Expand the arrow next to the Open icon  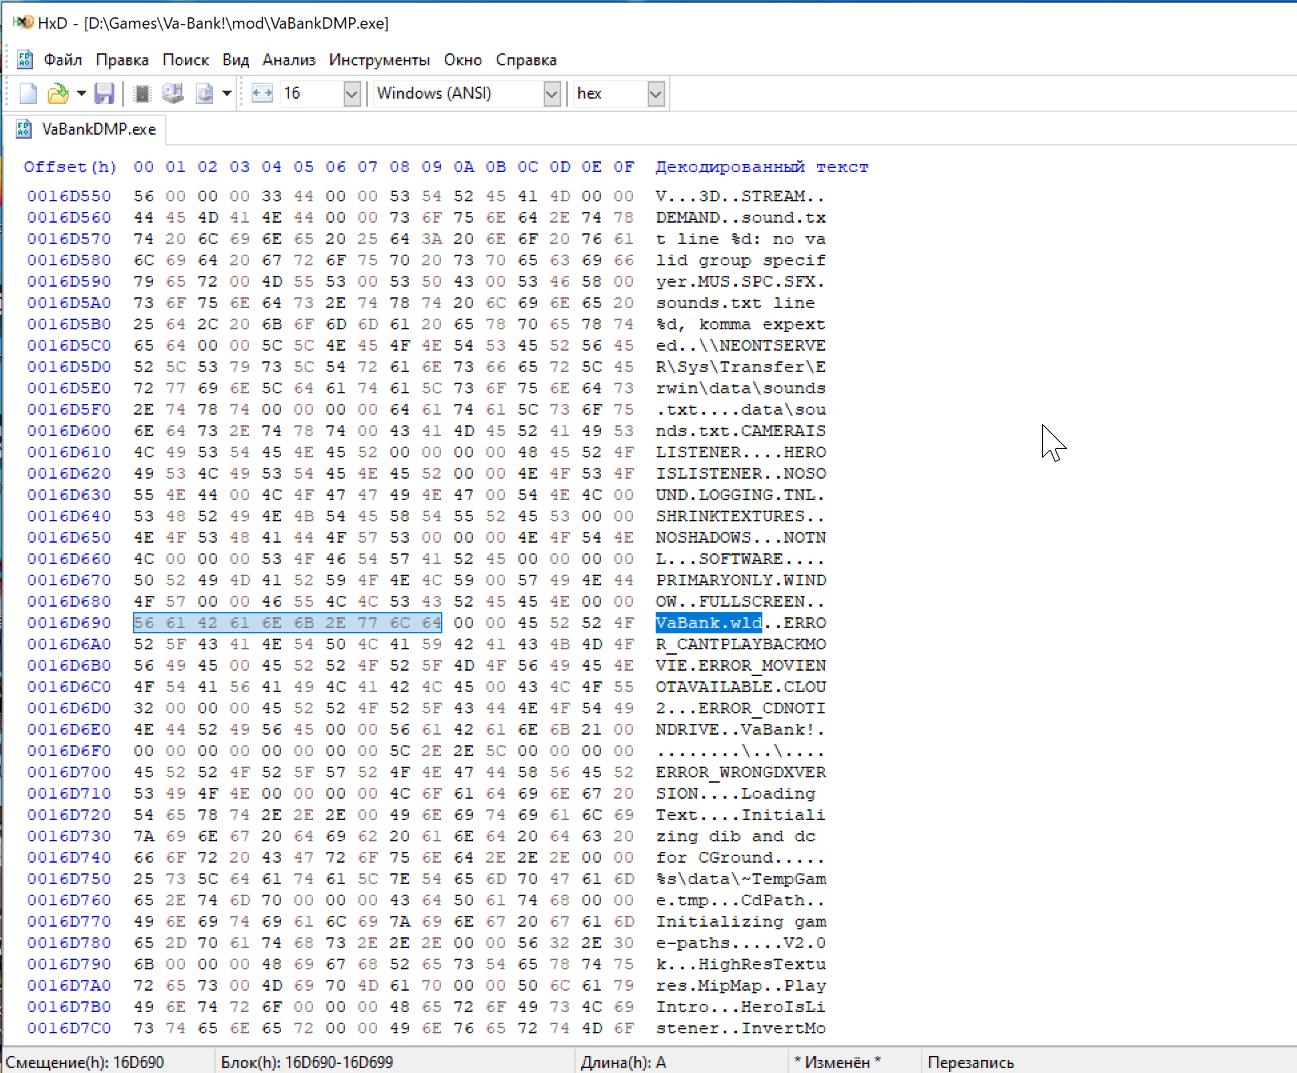[x=81, y=94]
